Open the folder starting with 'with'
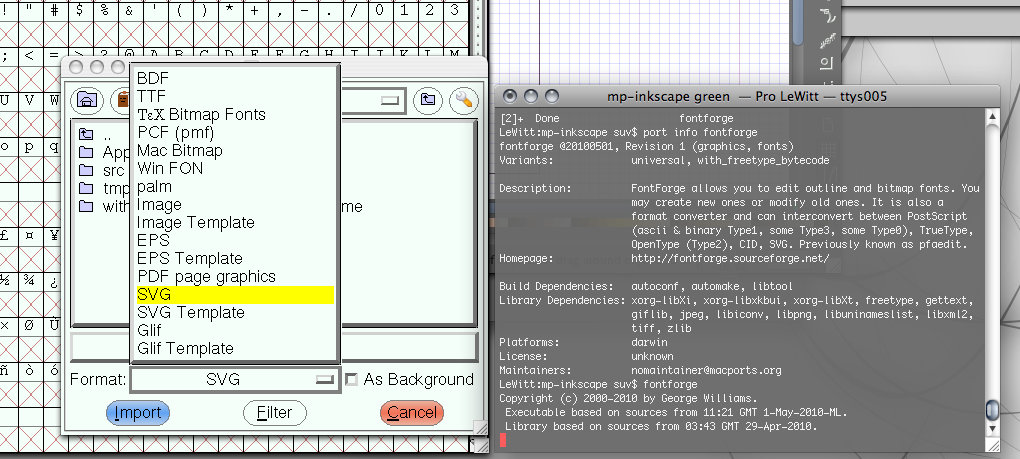The height and width of the screenshot is (459, 1020). point(104,207)
